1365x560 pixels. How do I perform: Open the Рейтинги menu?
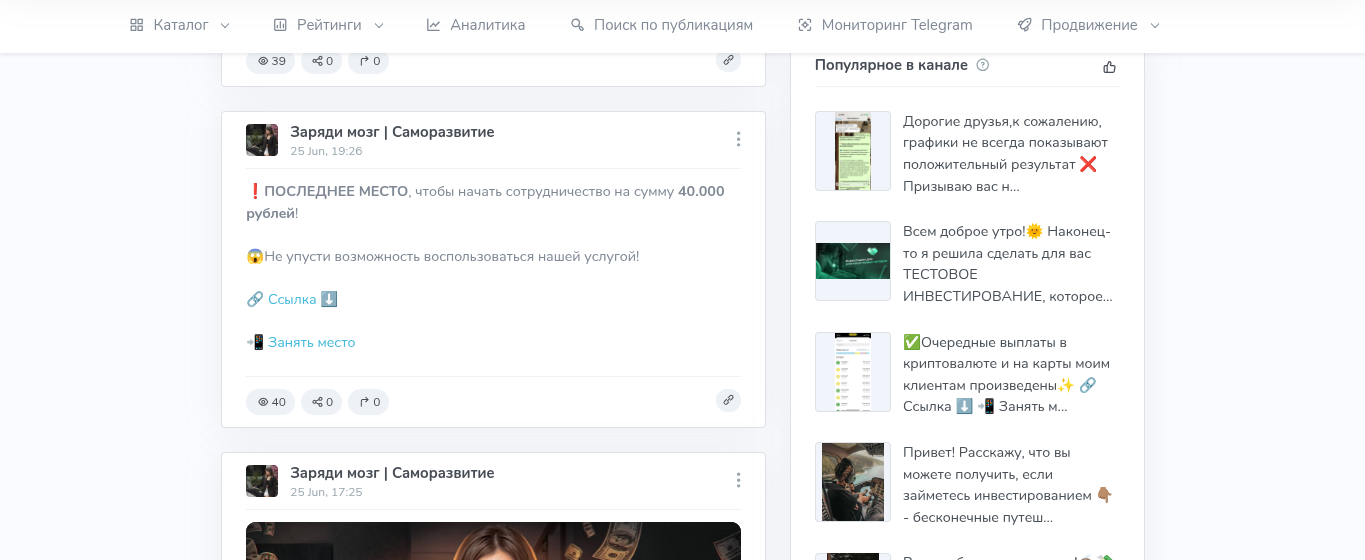click(329, 25)
